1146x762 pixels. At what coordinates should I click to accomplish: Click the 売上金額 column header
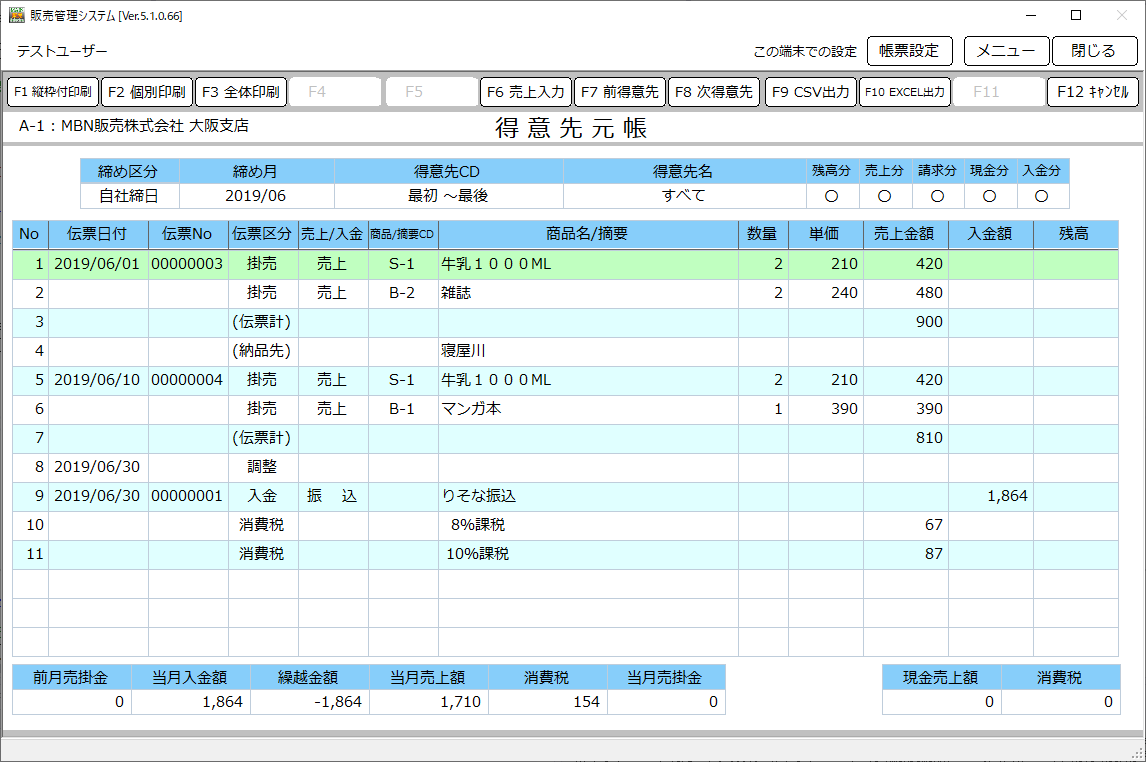pyautogui.click(x=905, y=234)
